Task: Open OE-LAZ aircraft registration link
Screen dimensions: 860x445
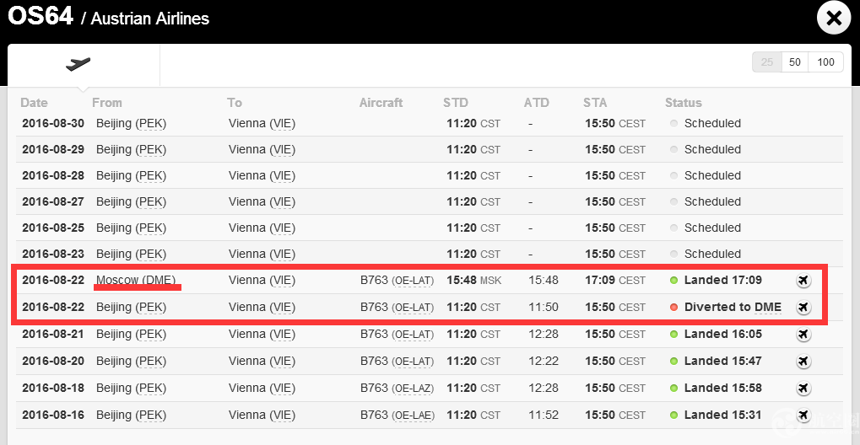Action: 412,388
